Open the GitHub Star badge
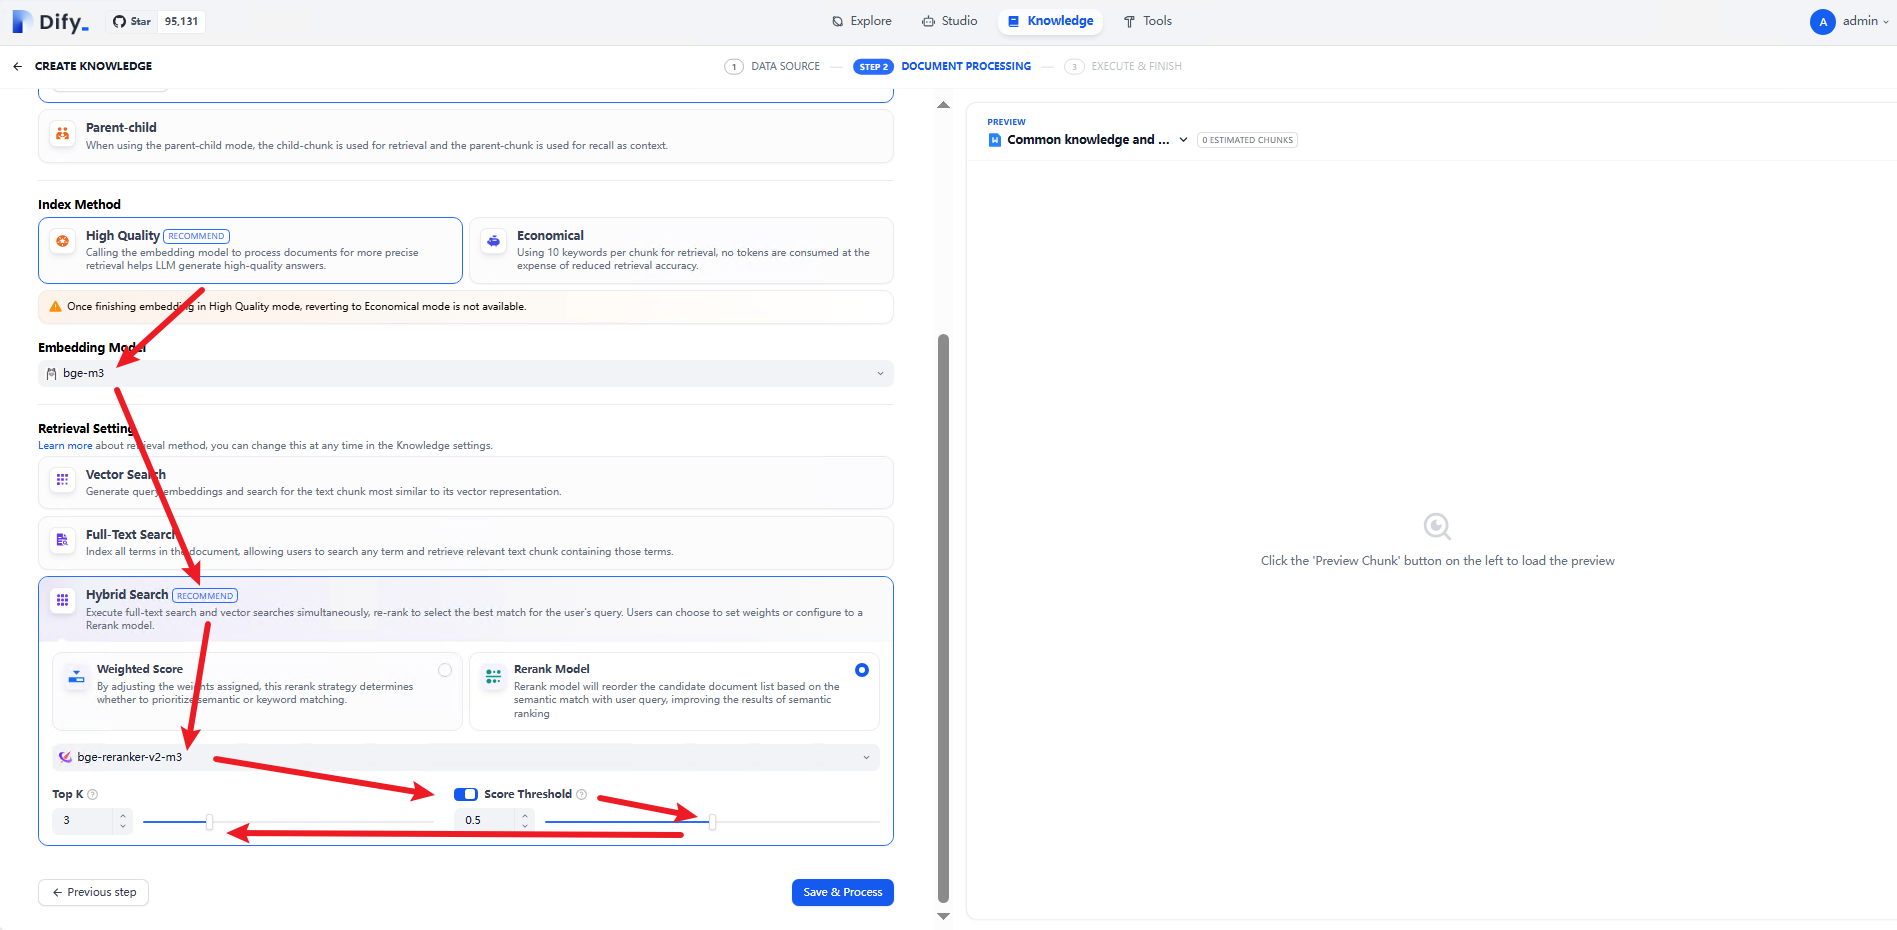This screenshot has height=930, width=1897. pos(155,21)
